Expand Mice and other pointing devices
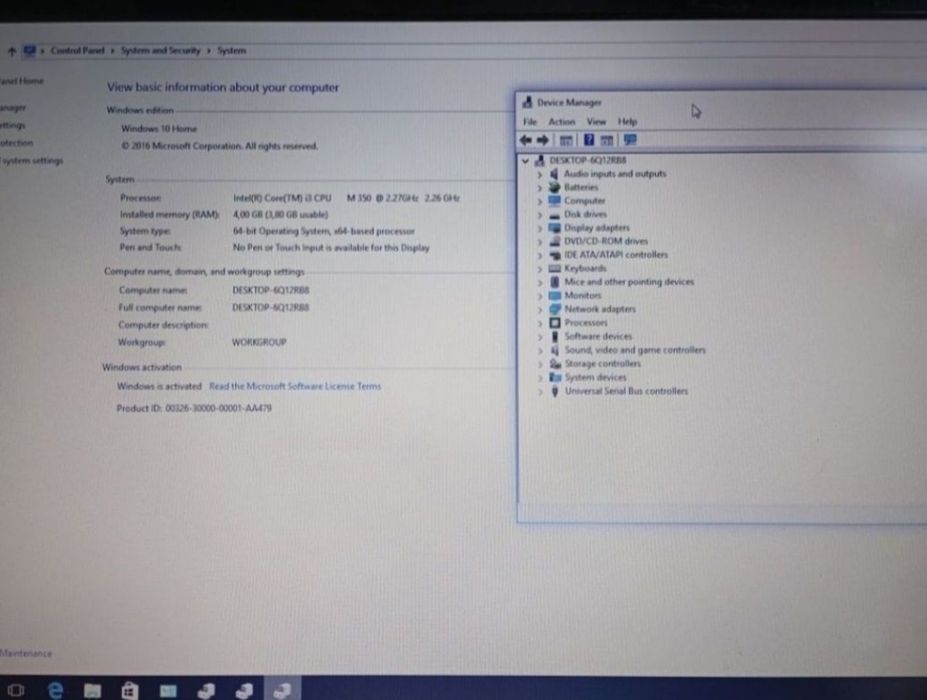 [x=539, y=283]
